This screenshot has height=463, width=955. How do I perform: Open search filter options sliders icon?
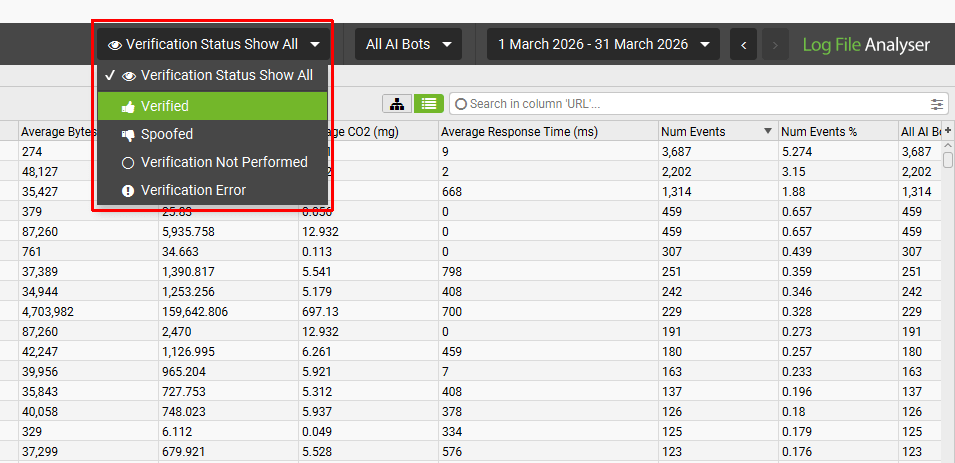(x=937, y=104)
